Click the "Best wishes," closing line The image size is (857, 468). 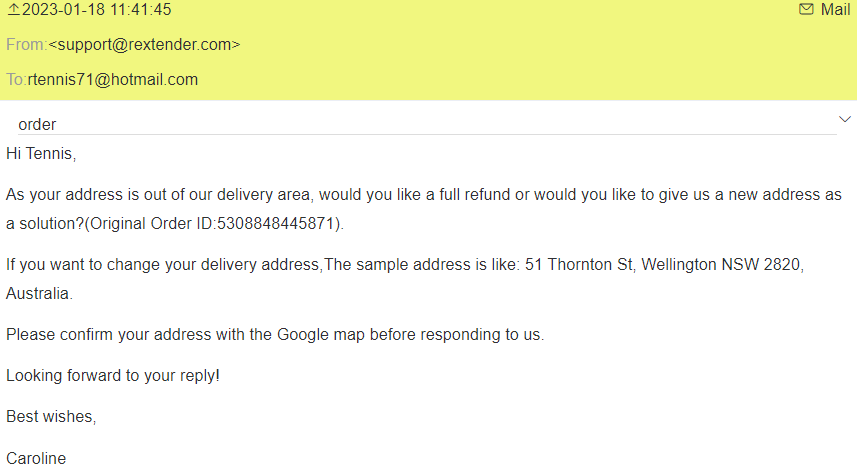(x=51, y=417)
